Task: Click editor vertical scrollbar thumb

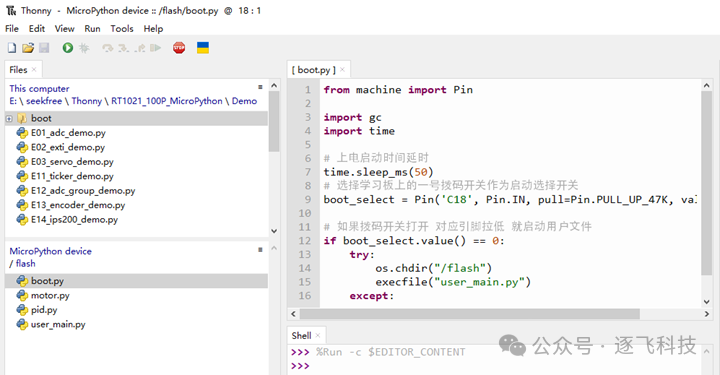Action: tap(707, 184)
